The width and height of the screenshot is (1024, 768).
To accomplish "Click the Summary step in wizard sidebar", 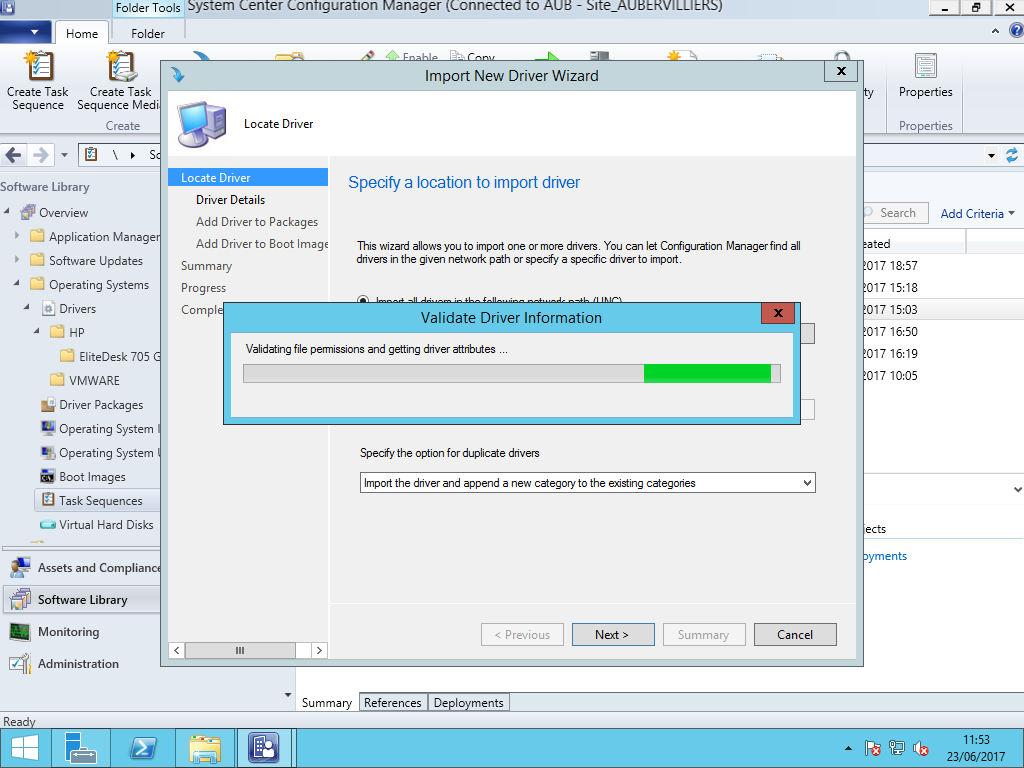I will [x=206, y=266].
